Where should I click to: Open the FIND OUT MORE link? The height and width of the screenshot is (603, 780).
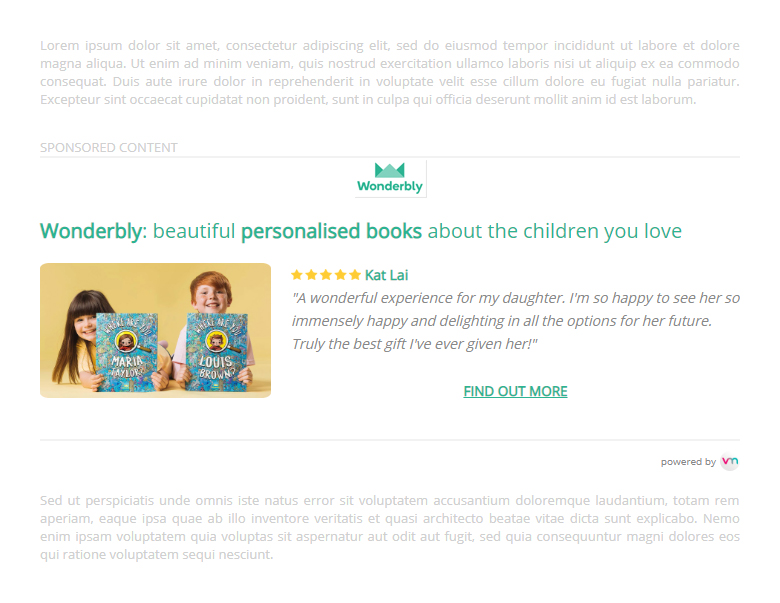click(515, 391)
